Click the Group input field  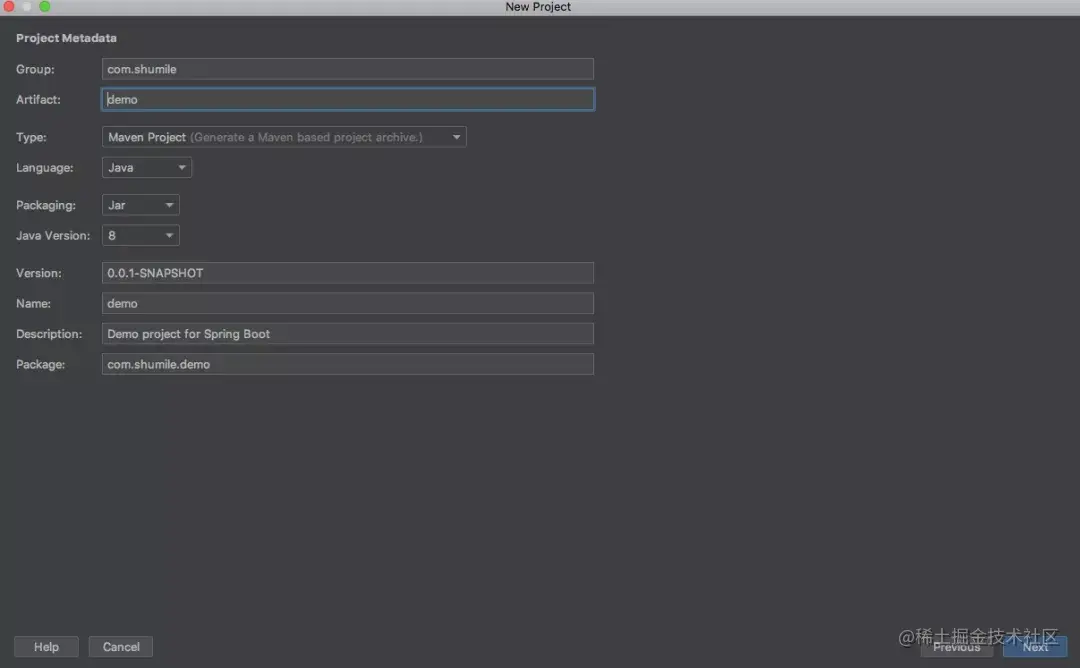[x=347, y=69]
